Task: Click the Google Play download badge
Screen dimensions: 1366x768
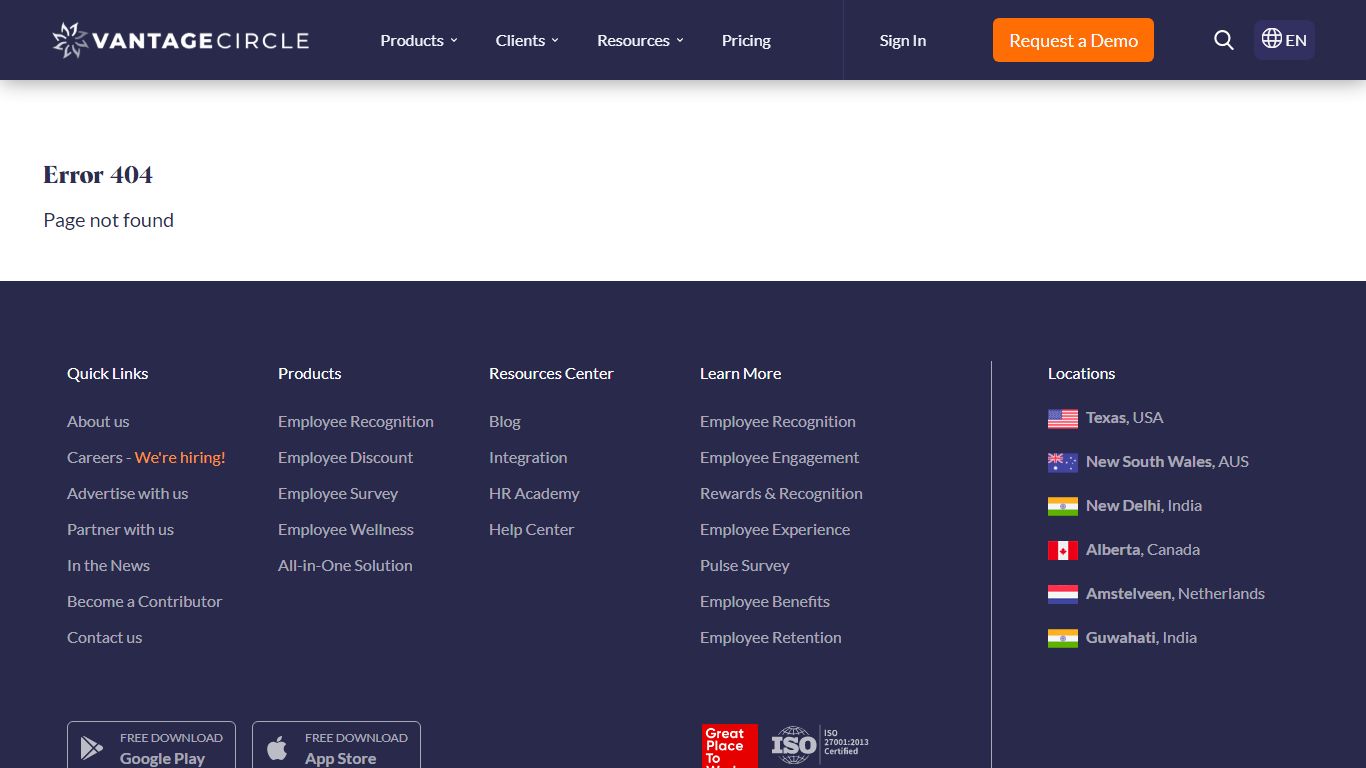Action: (151, 746)
